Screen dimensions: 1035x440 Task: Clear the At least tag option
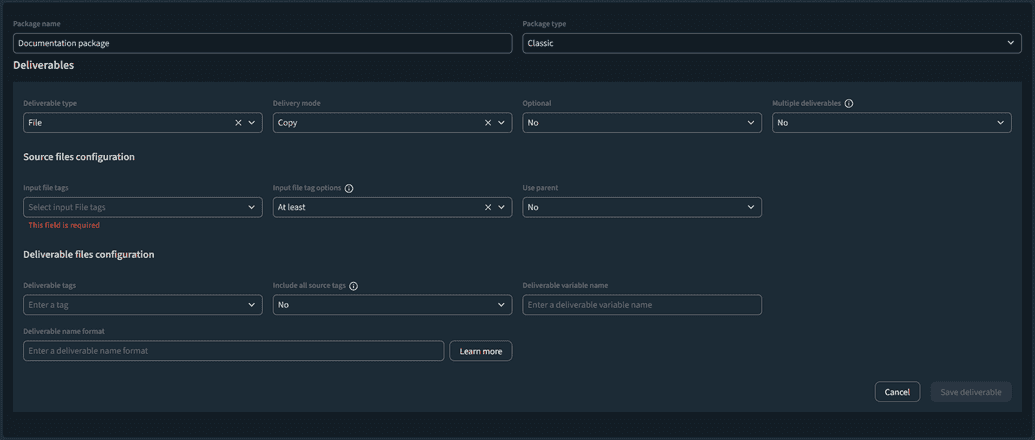(488, 207)
